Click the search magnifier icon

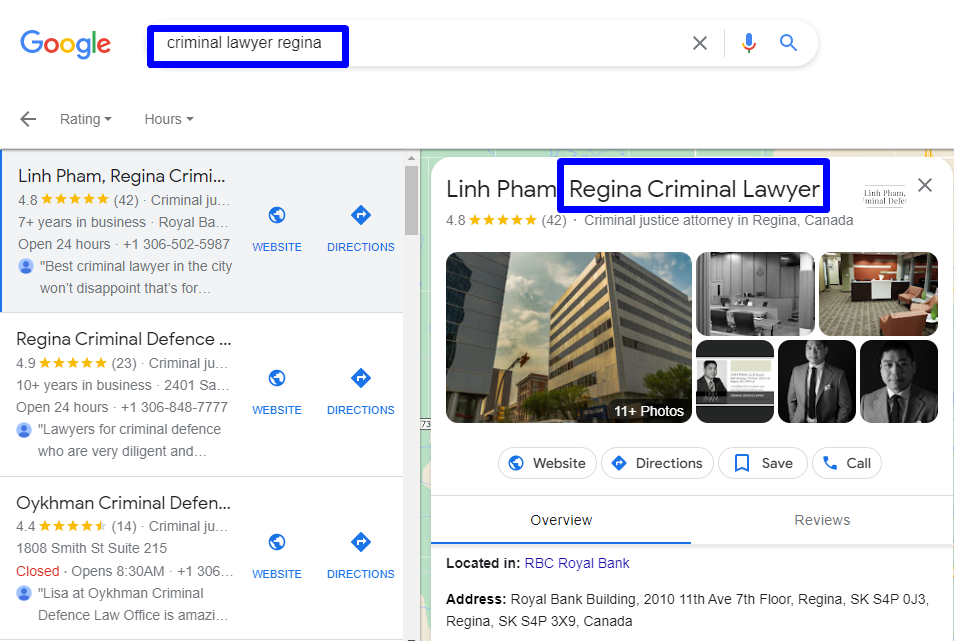tap(788, 42)
